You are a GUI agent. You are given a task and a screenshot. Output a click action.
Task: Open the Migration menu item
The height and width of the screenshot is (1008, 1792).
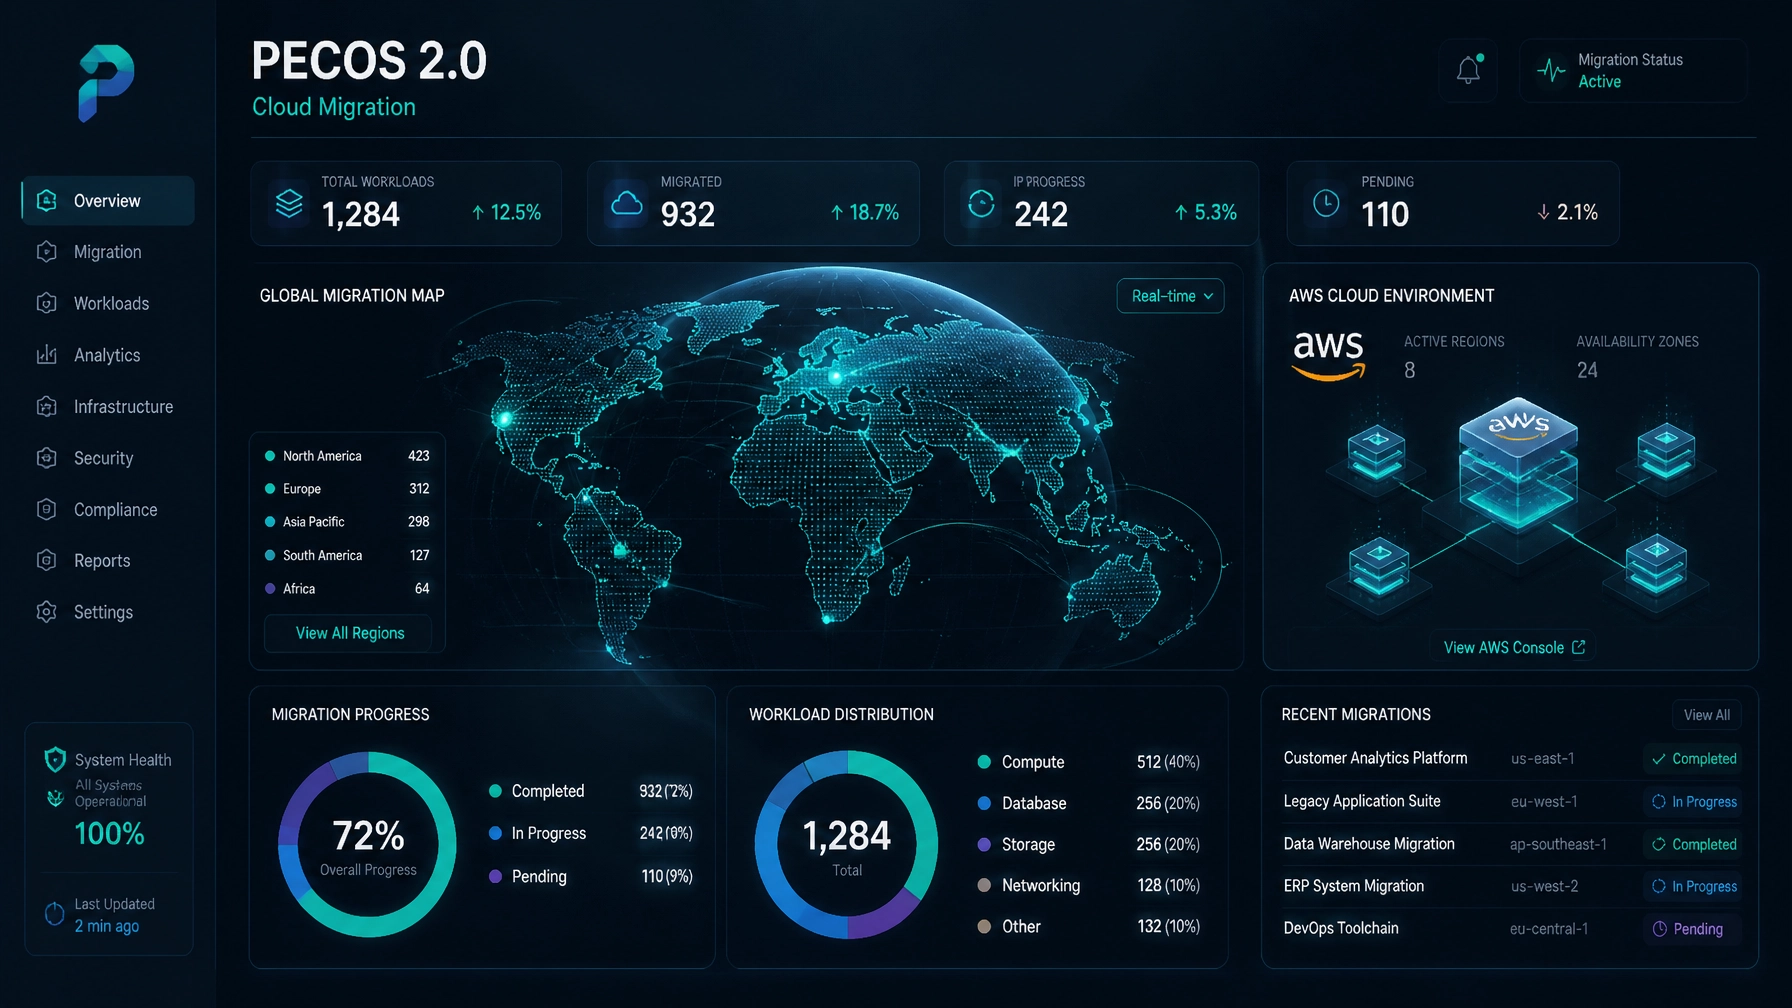[108, 252]
